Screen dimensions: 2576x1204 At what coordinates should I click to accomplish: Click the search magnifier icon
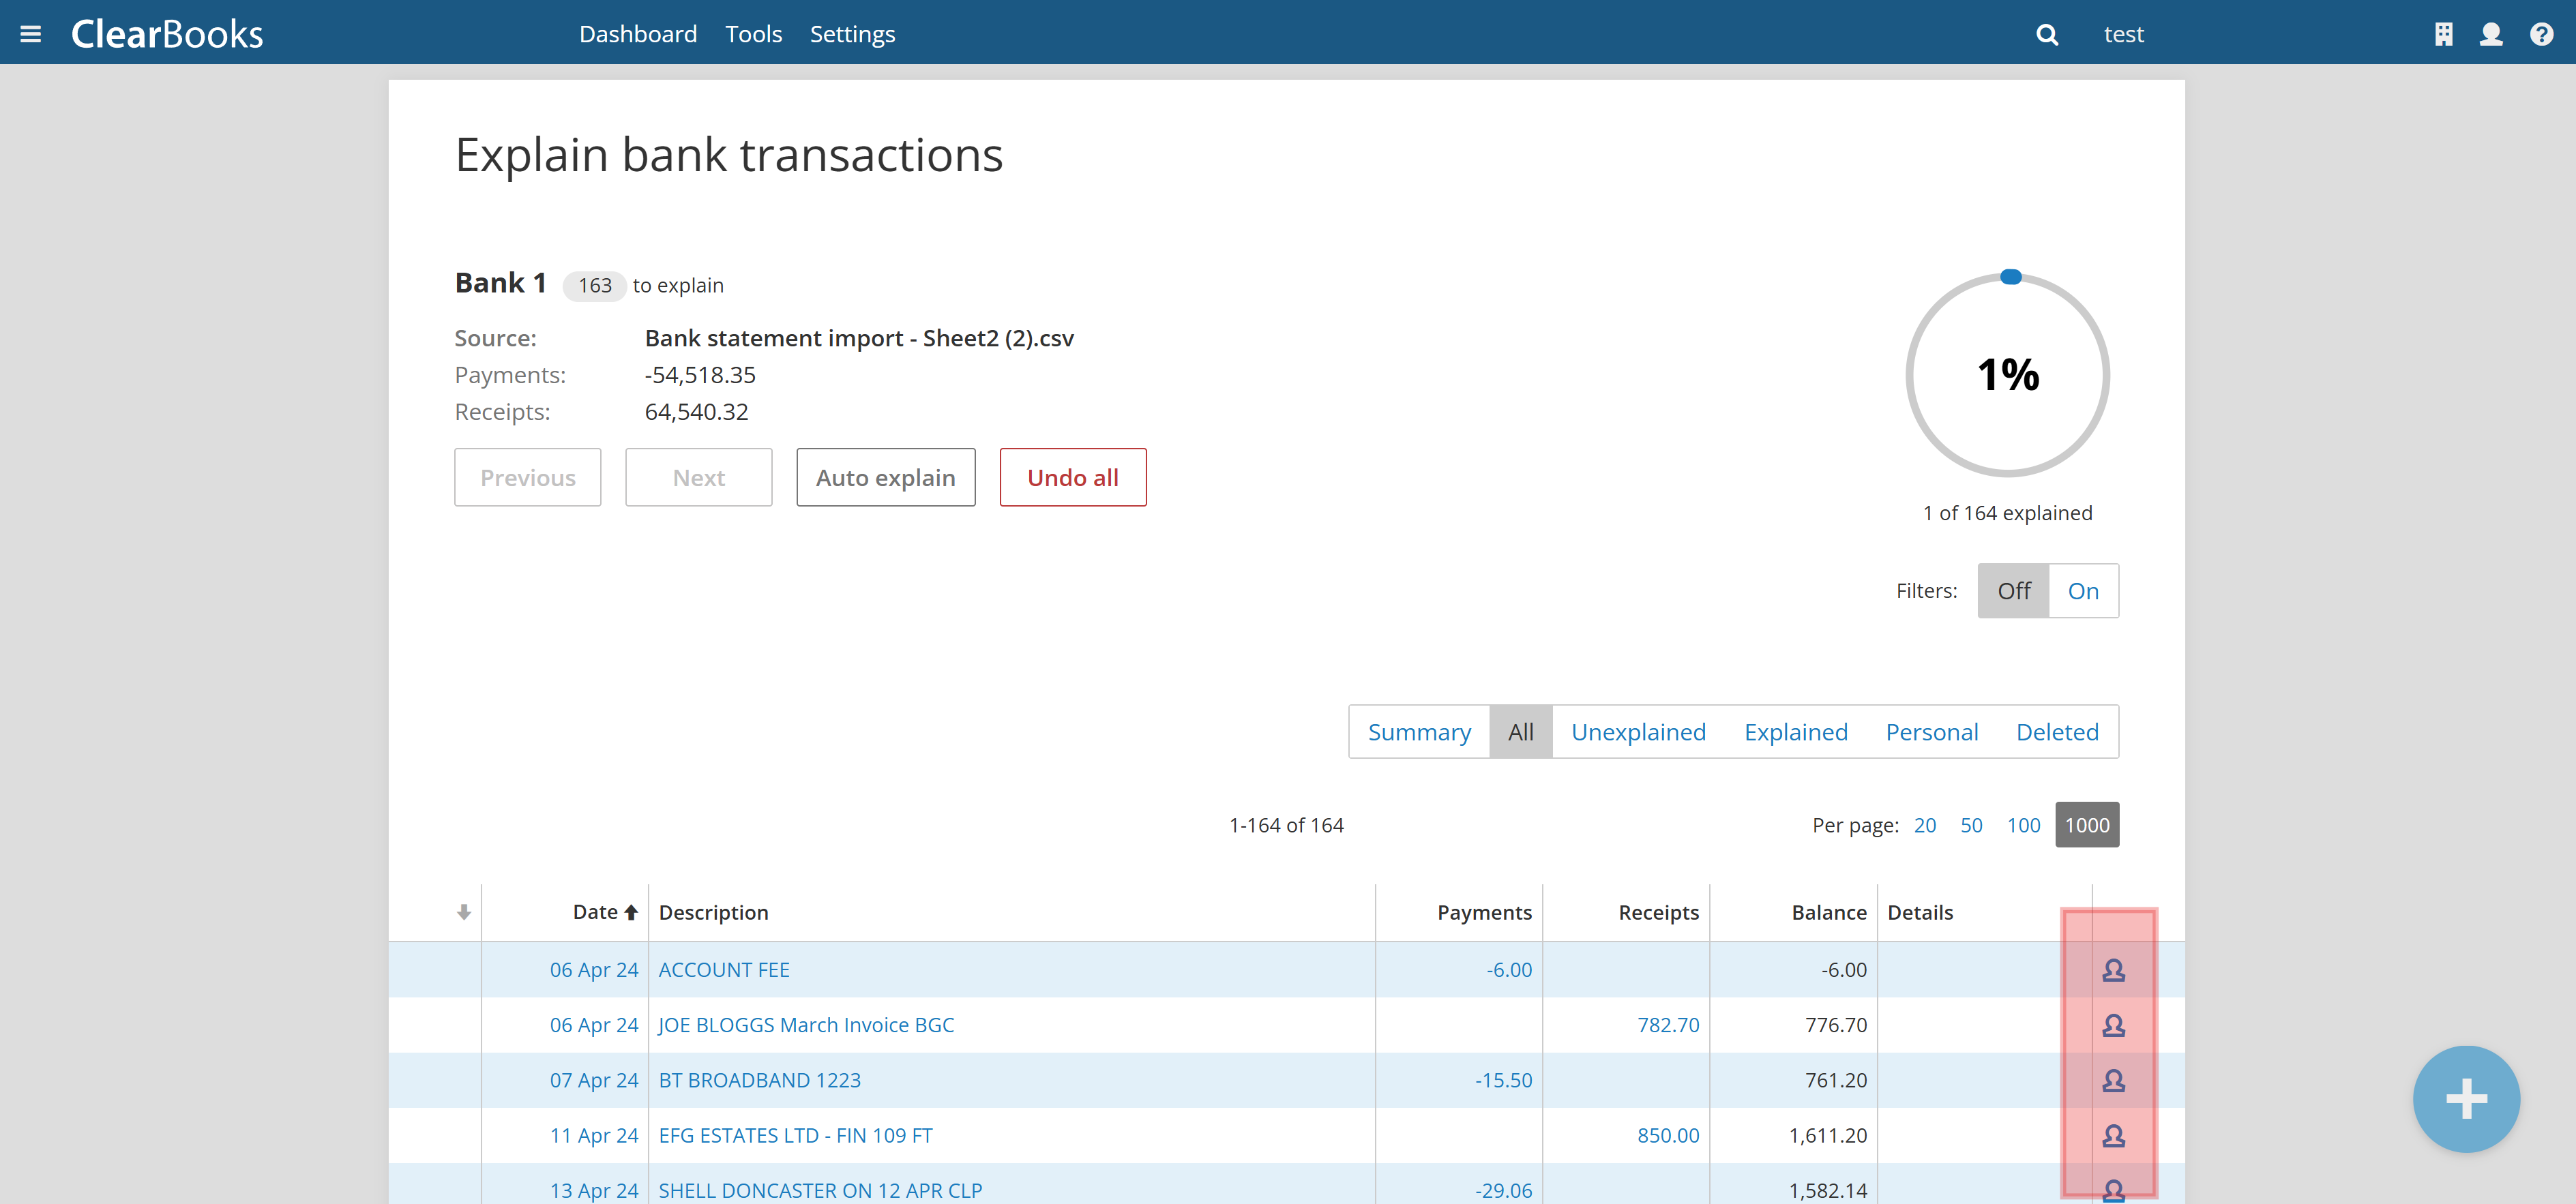pos(2046,34)
